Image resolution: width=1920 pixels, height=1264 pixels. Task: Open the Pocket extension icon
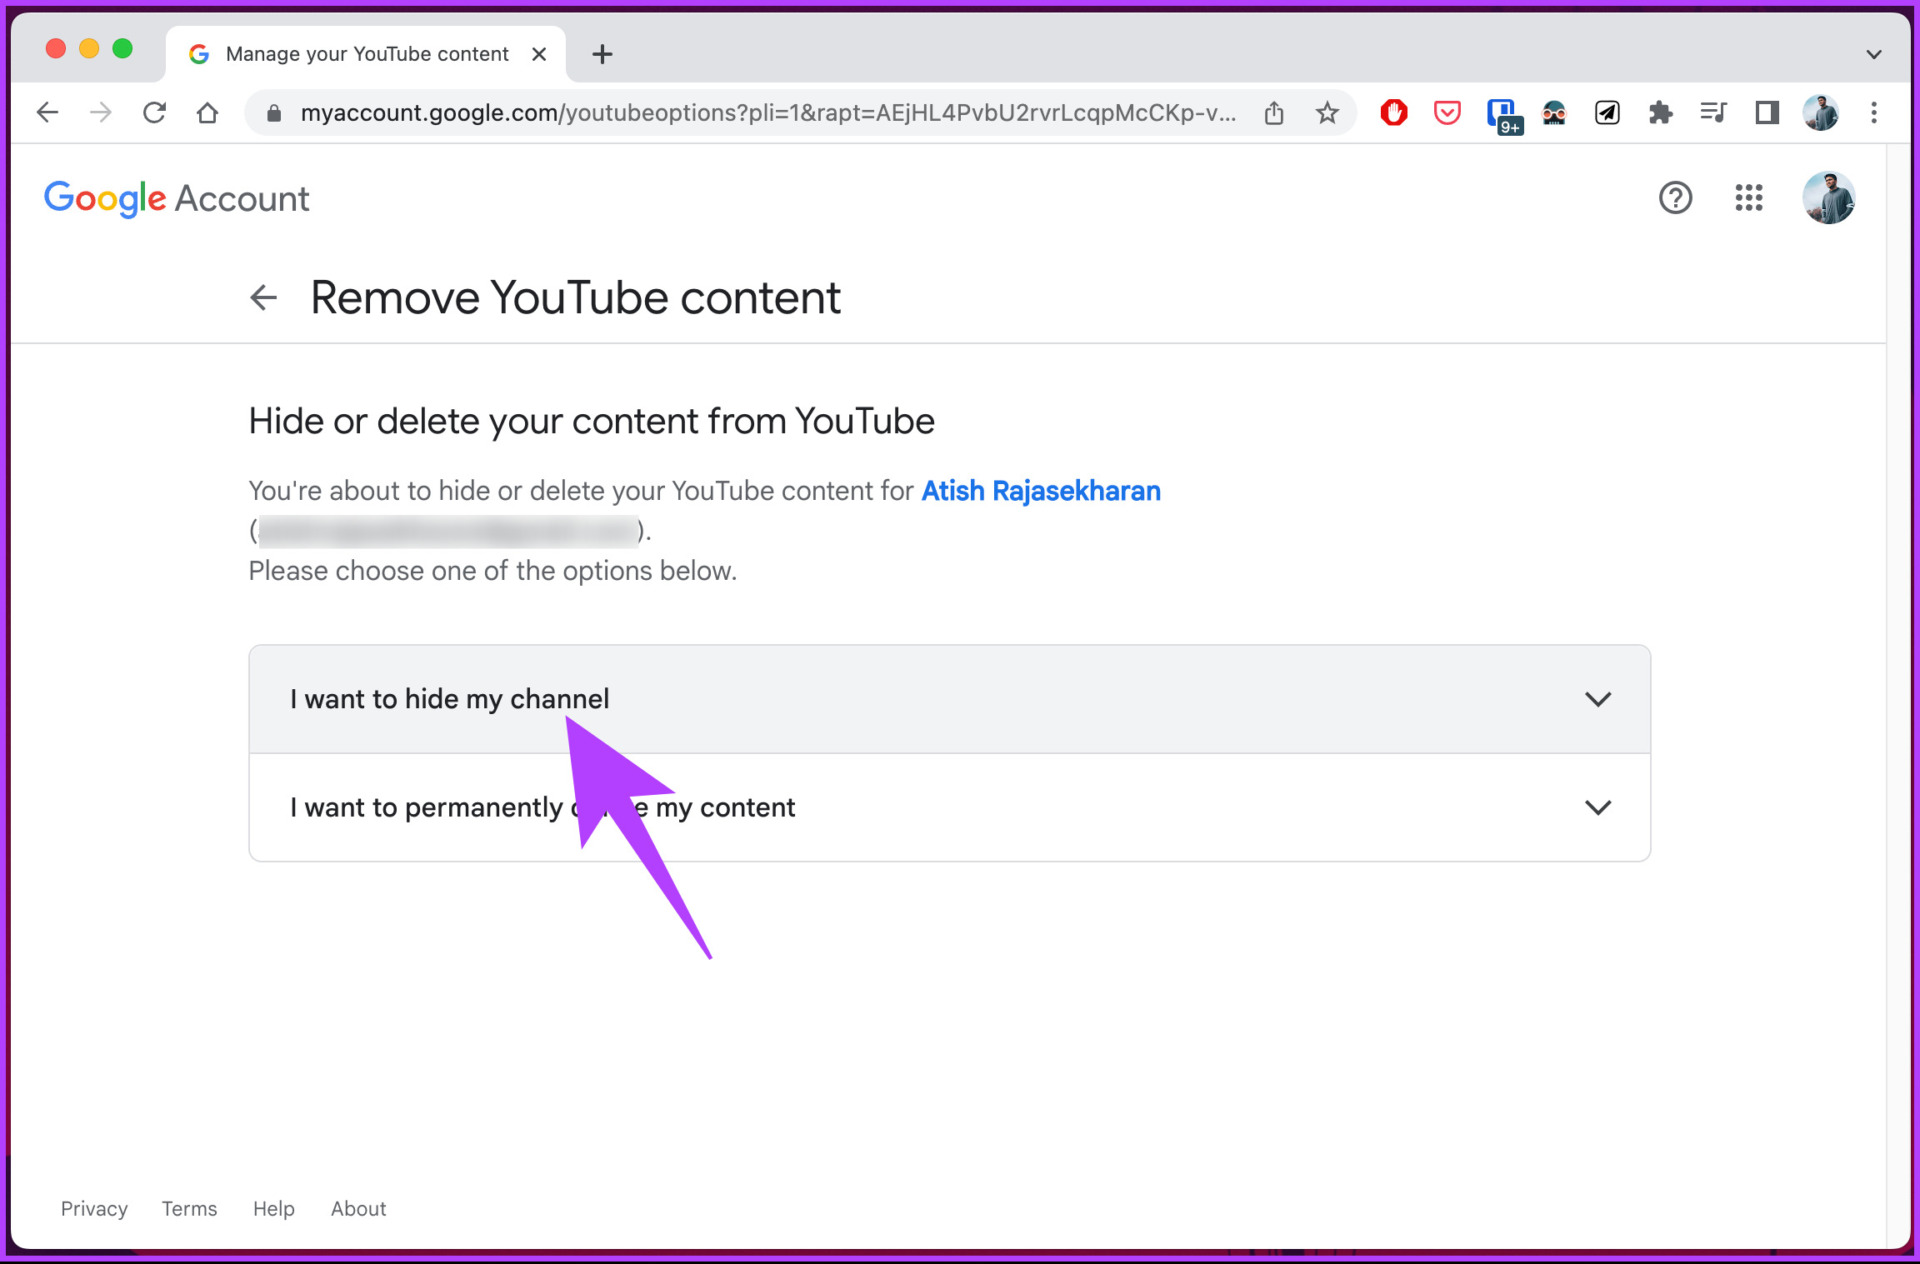1446,112
